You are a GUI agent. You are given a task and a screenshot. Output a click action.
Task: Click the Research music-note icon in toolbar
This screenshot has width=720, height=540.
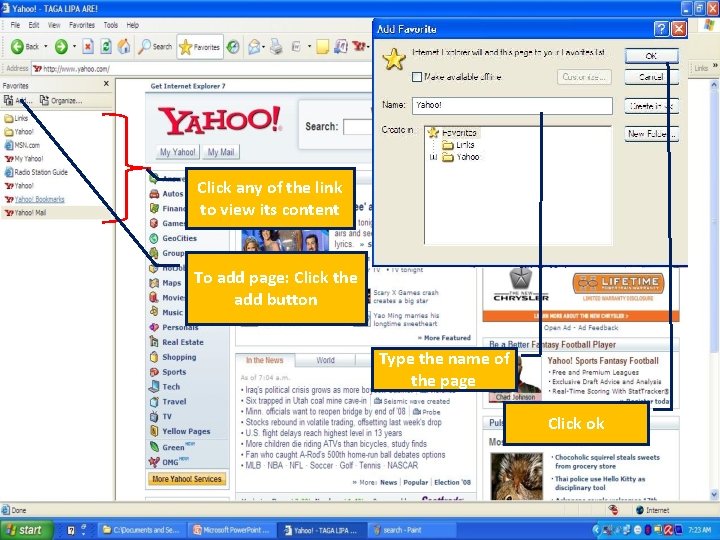point(341,46)
